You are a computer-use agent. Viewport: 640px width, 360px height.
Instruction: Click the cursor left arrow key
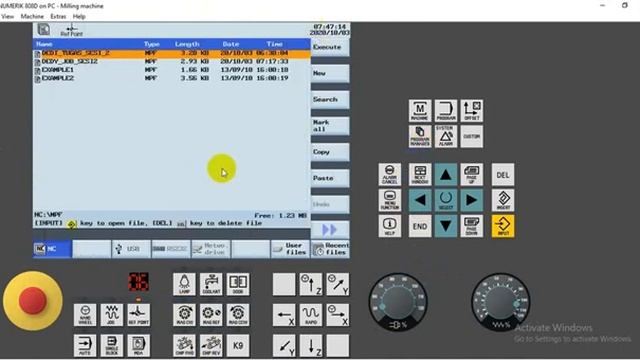coord(420,200)
